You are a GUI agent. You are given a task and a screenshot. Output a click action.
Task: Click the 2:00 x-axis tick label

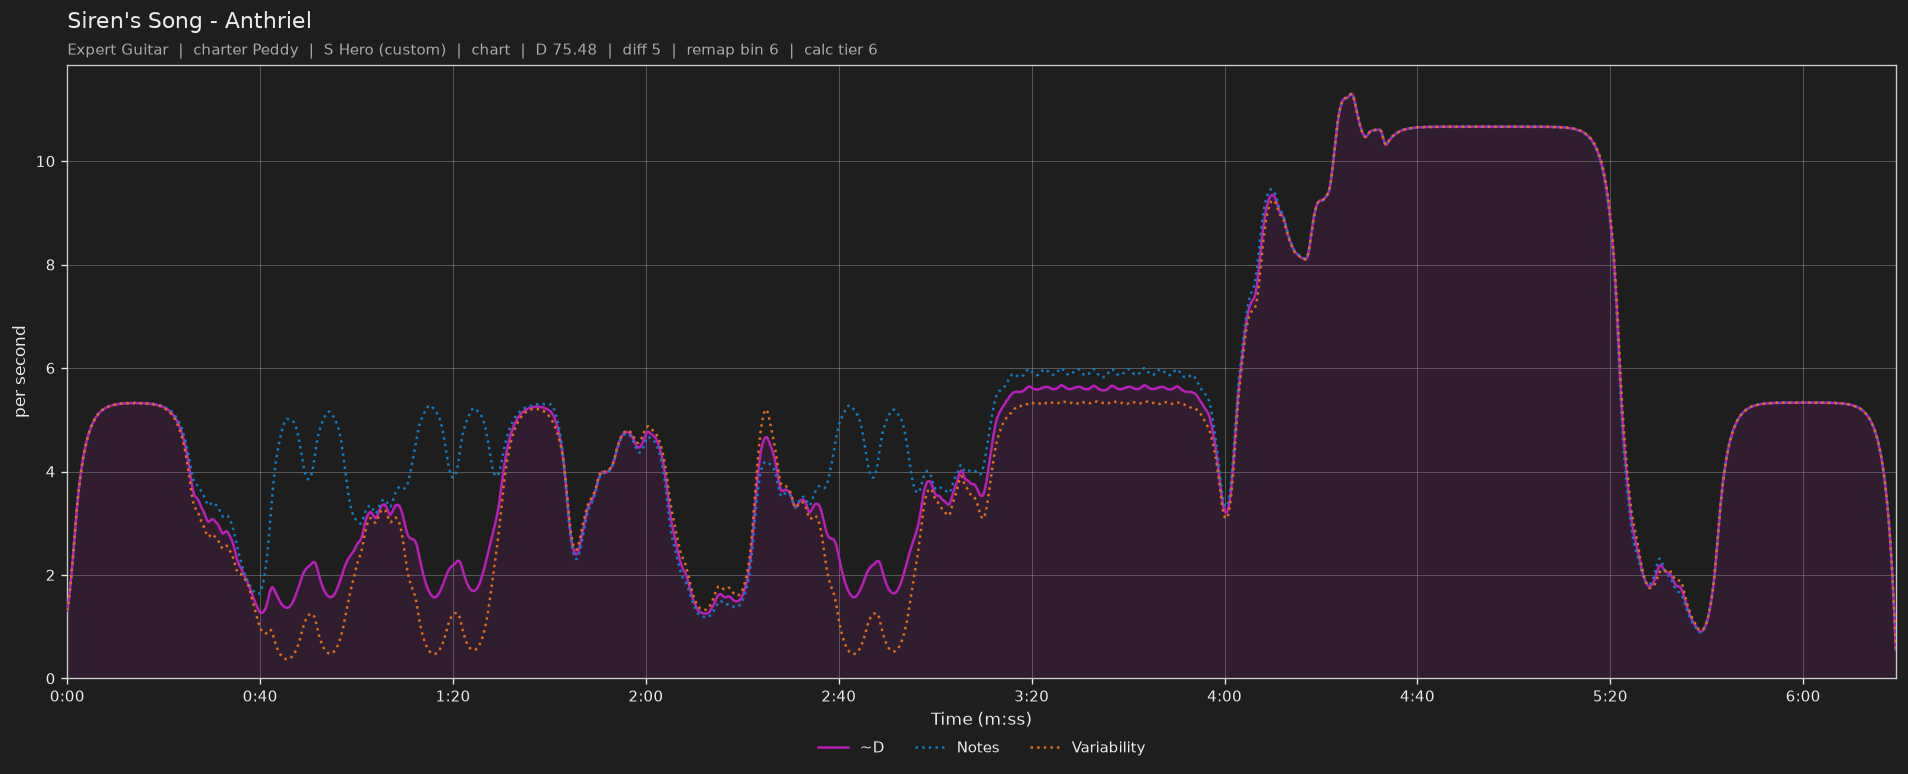pyautogui.click(x=646, y=696)
